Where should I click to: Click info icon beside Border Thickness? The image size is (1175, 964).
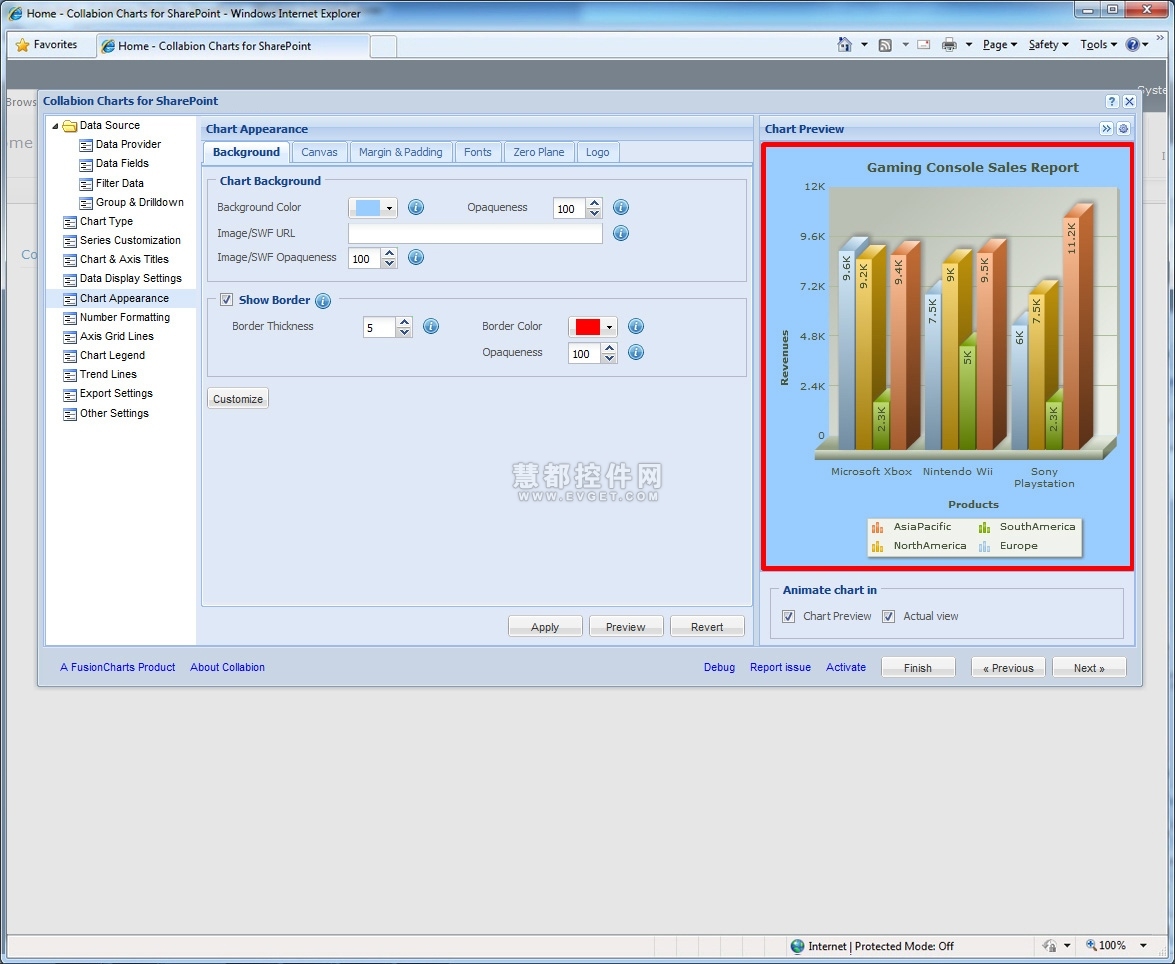[431, 326]
